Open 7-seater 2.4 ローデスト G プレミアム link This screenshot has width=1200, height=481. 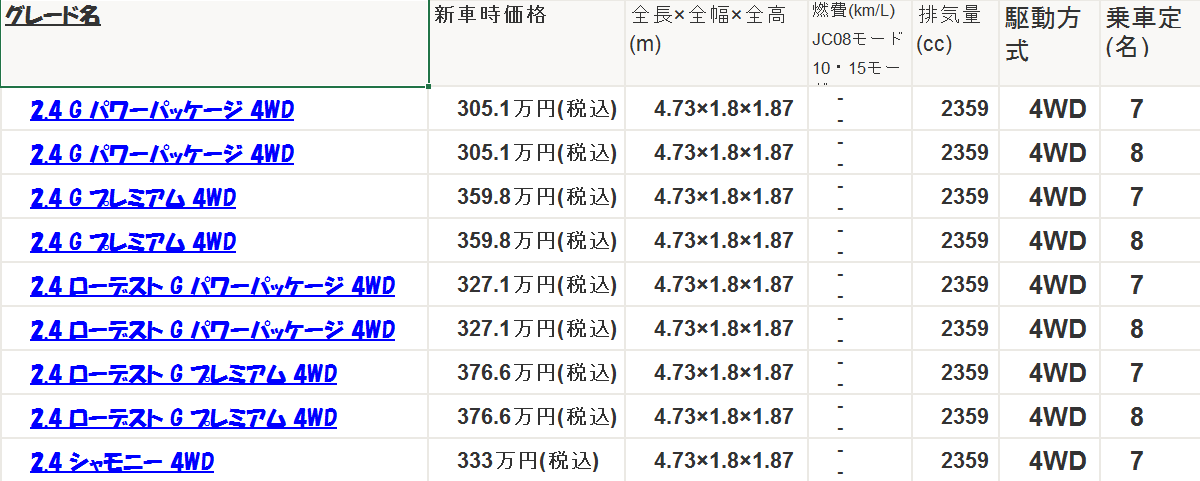(x=183, y=374)
